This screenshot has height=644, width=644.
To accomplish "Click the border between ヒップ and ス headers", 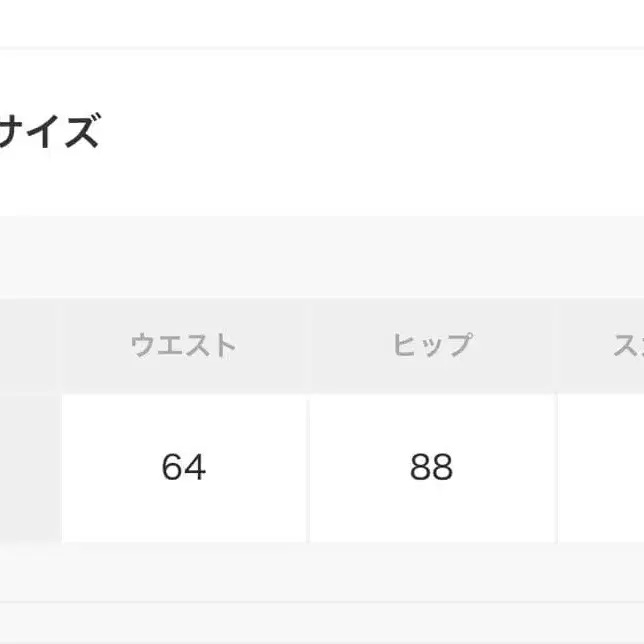I will (556, 346).
